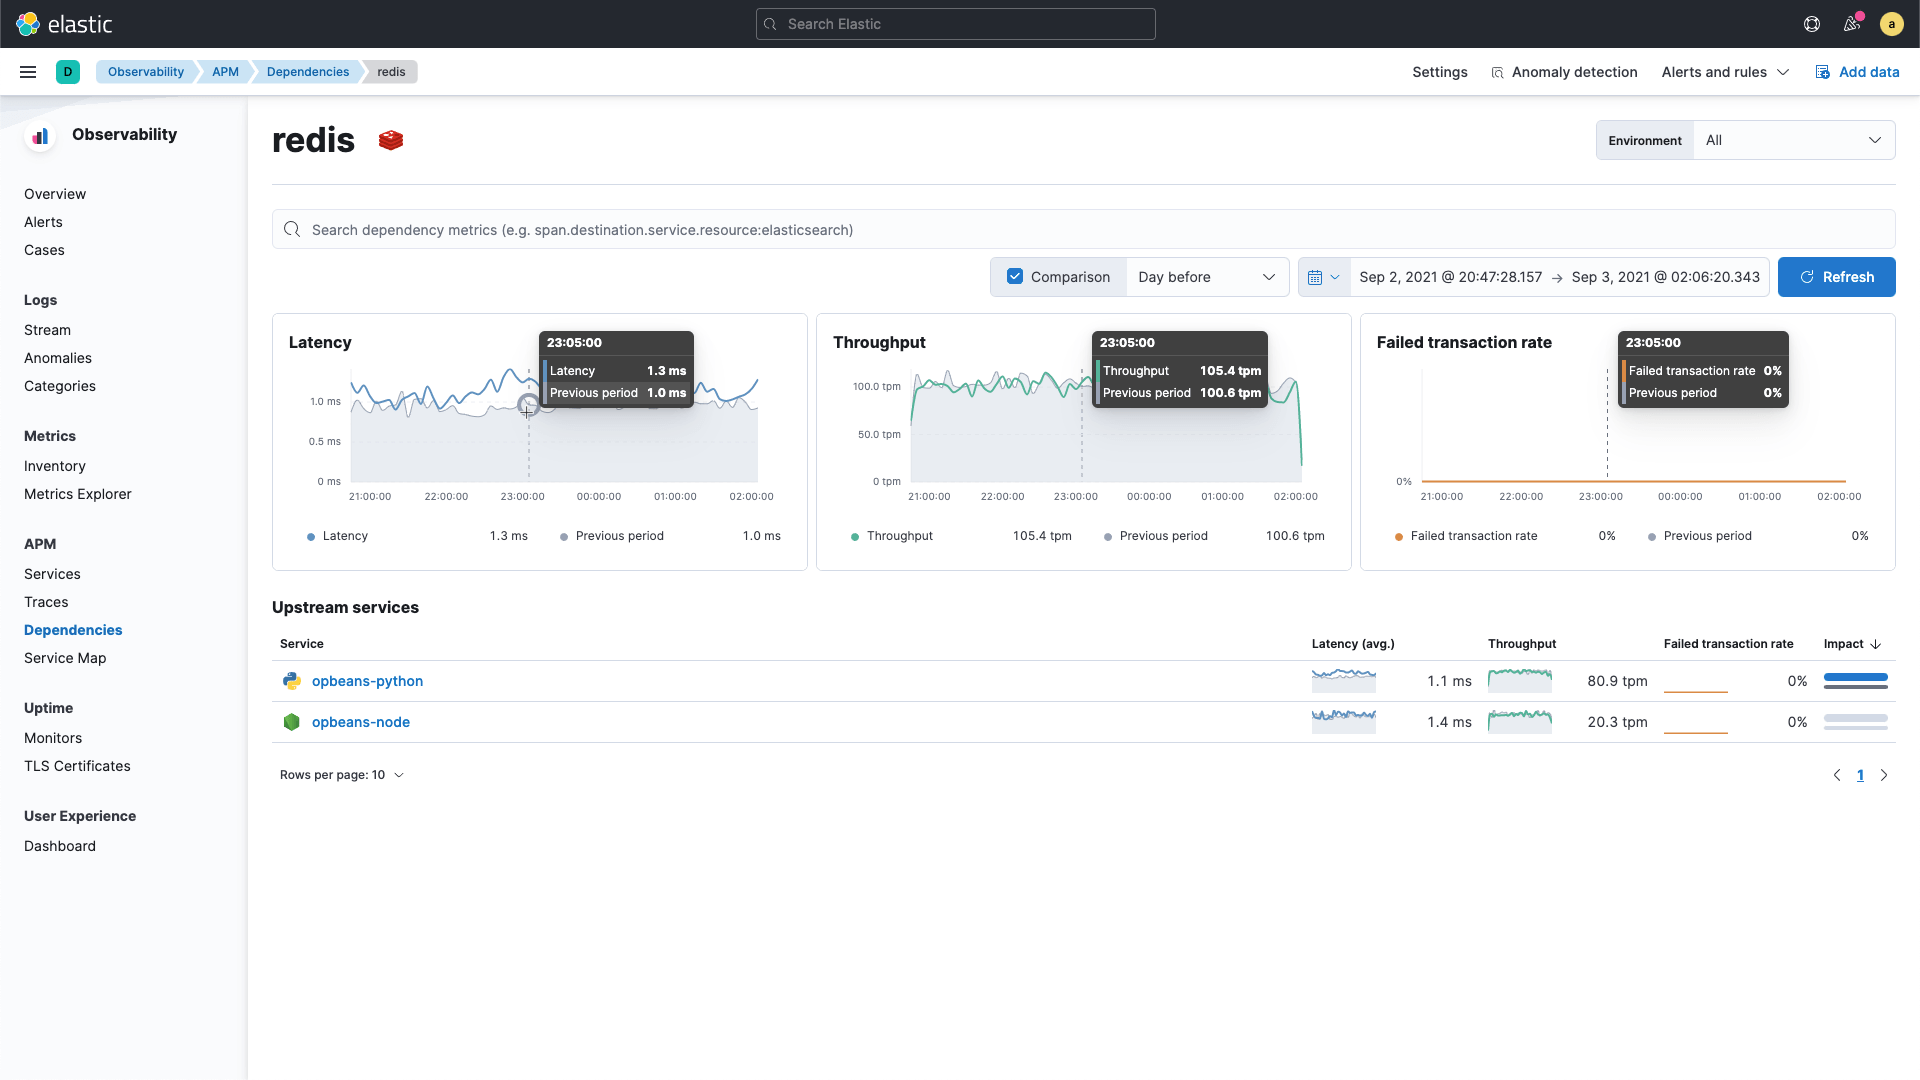Click the opbeans-python service link
The width and height of the screenshot is (1920, 1080).
tap(367, 680)
